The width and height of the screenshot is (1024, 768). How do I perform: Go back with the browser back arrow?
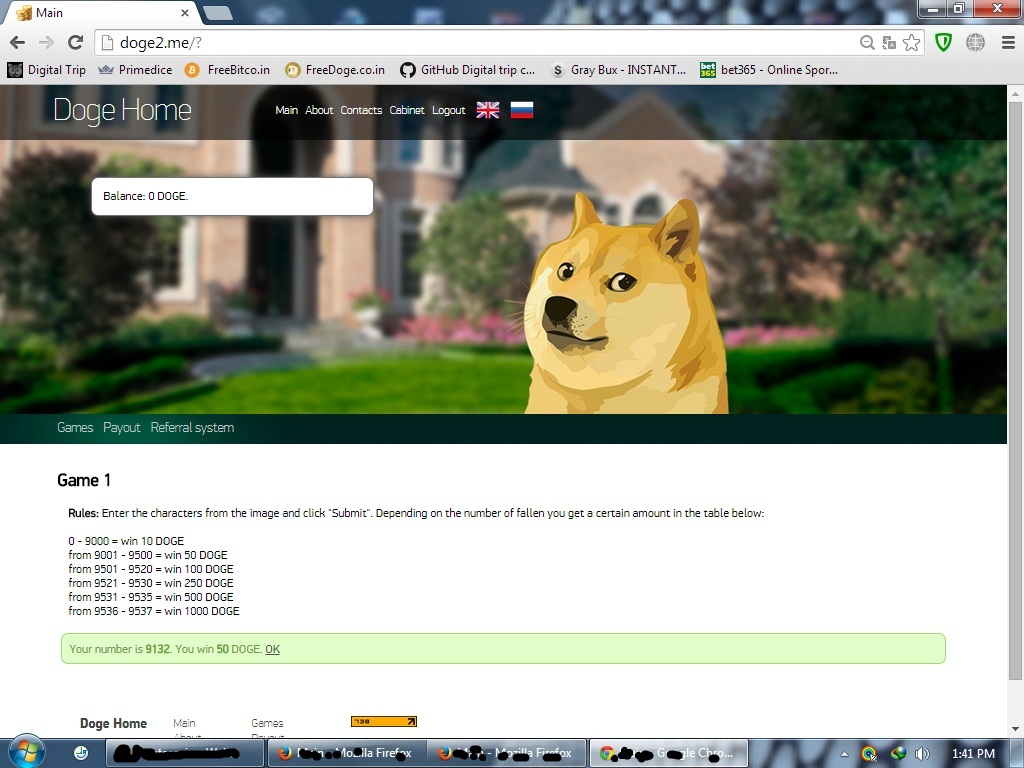pos(18,42)
